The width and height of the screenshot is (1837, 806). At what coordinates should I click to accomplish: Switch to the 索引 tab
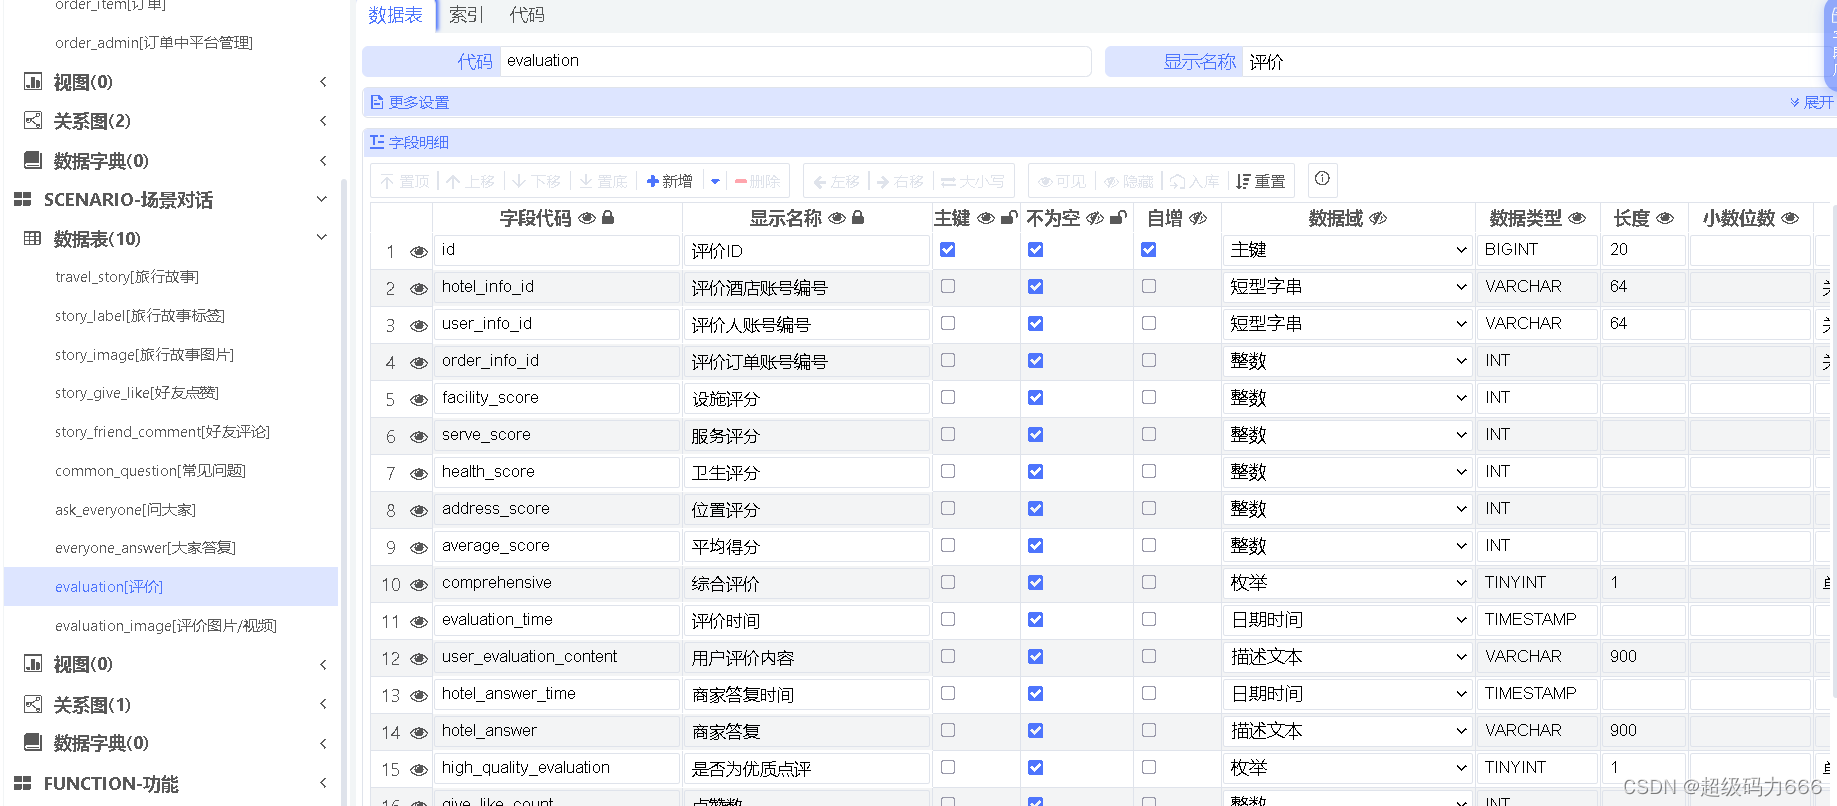pyautogui.click(x=466, y=15)
